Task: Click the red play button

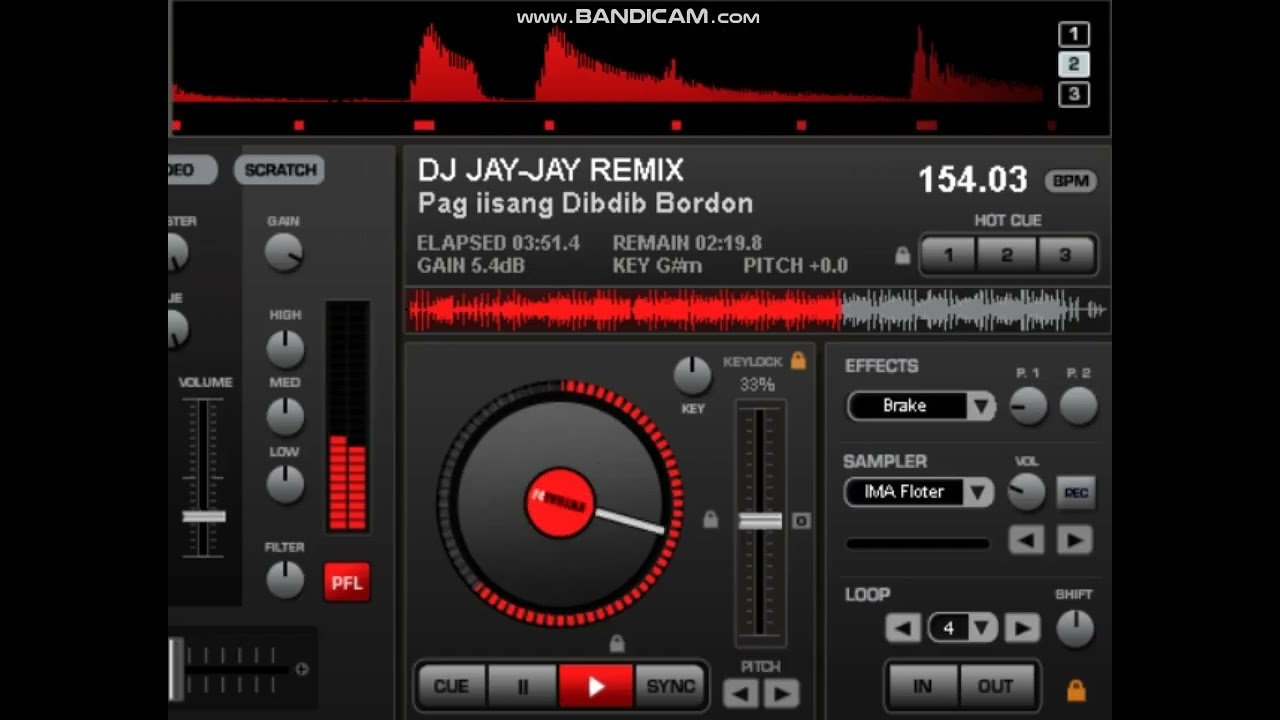Action: tap(596, 686)
